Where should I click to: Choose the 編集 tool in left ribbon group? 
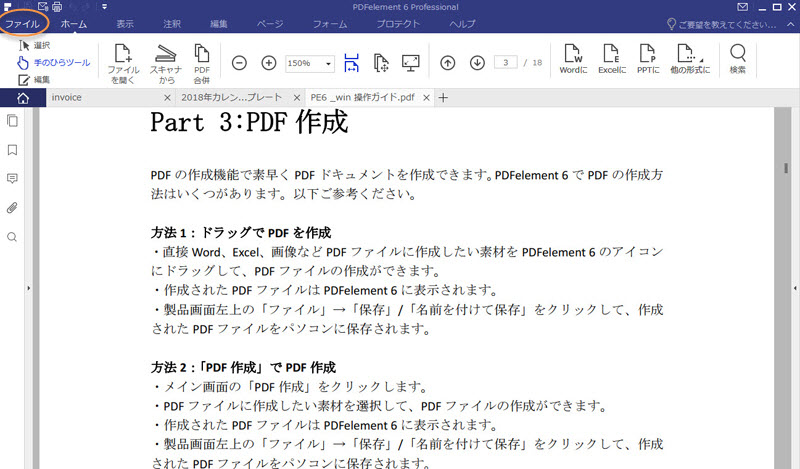34,80
